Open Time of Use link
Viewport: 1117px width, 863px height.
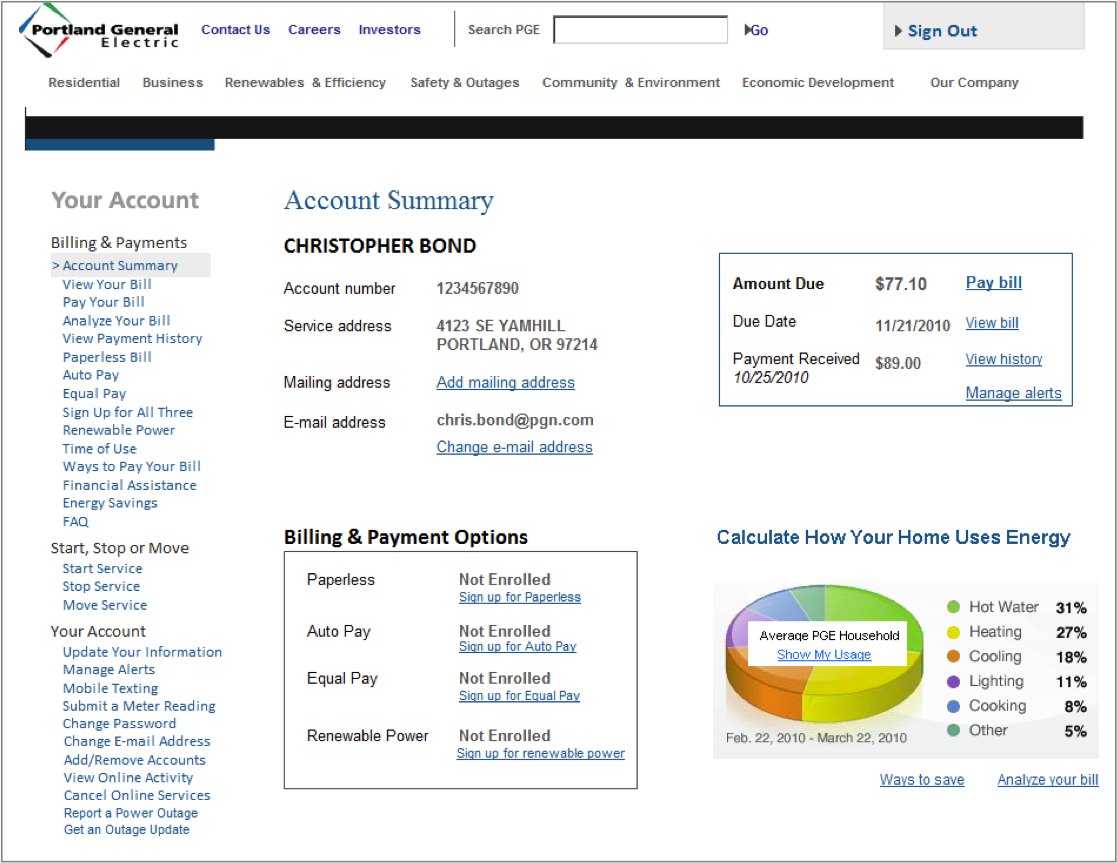tap(99, 449)
